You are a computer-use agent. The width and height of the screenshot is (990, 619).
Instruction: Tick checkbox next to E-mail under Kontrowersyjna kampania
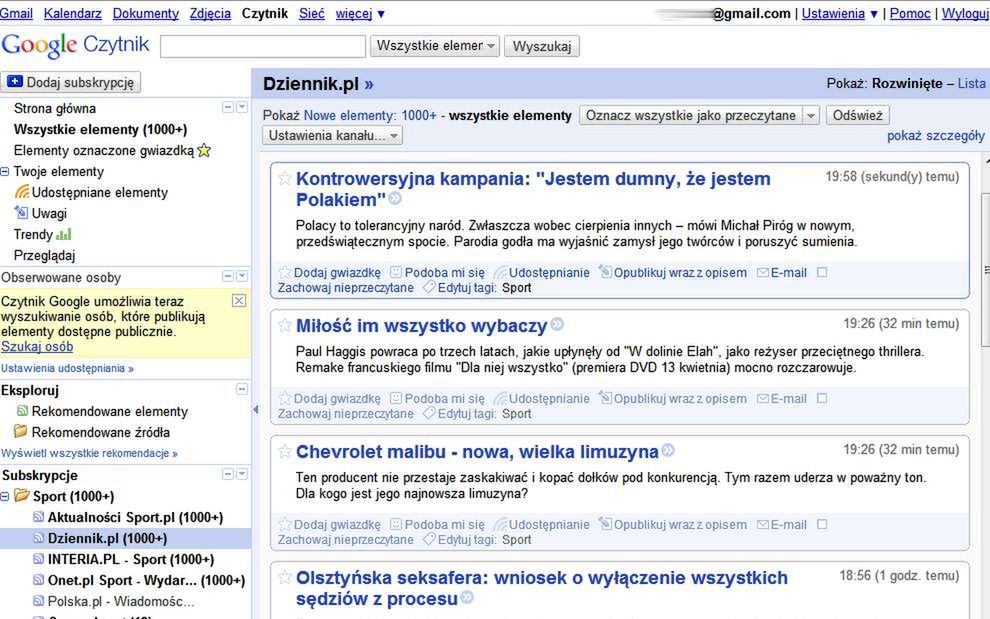[822, 272]
